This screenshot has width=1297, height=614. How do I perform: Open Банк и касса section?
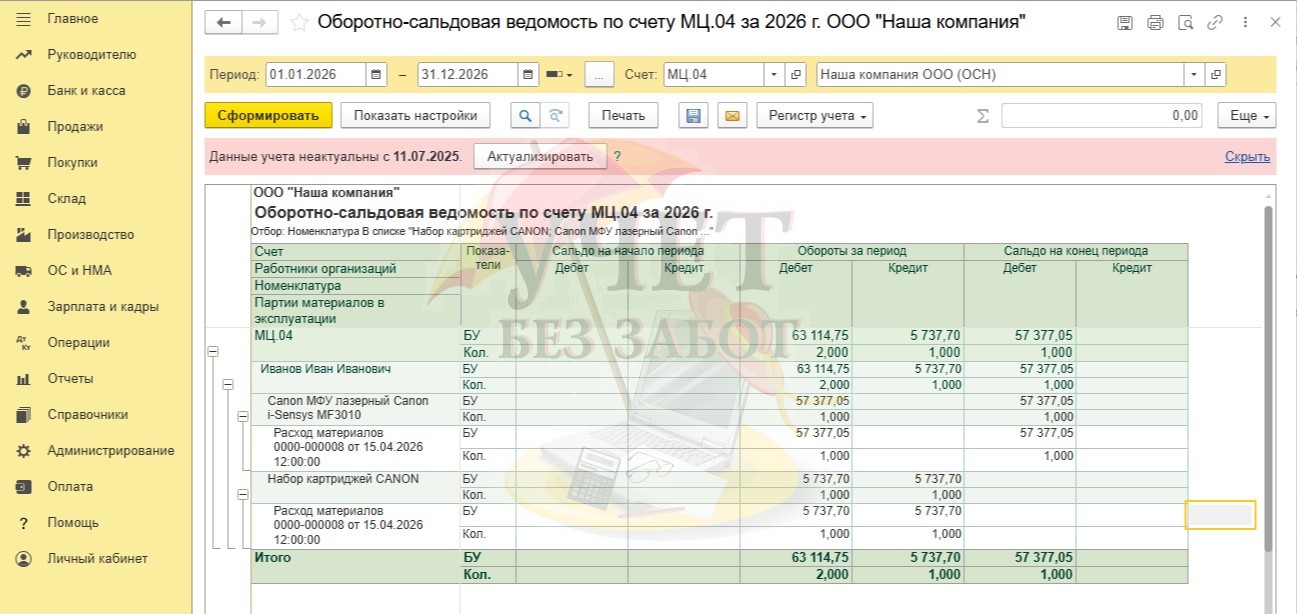(x=86, y=91)
